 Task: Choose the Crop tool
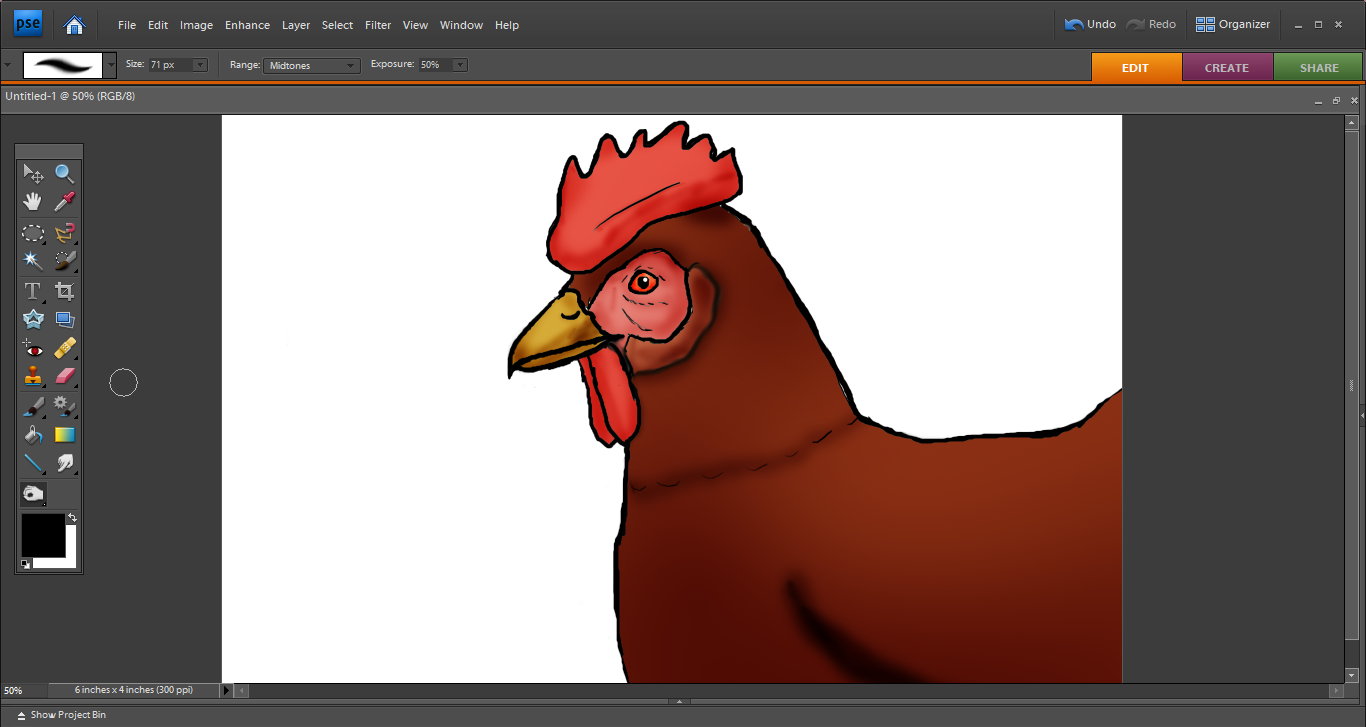(x=65, y=291)
